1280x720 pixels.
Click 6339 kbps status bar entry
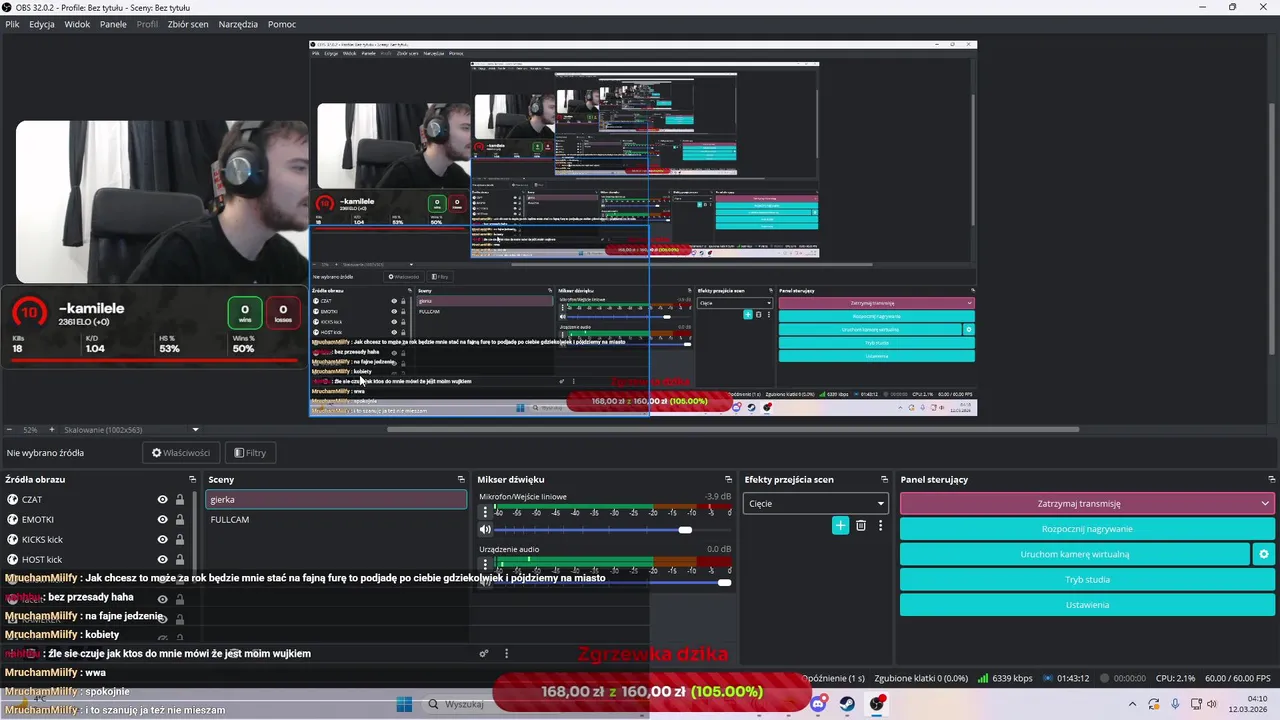[1005, 678]
